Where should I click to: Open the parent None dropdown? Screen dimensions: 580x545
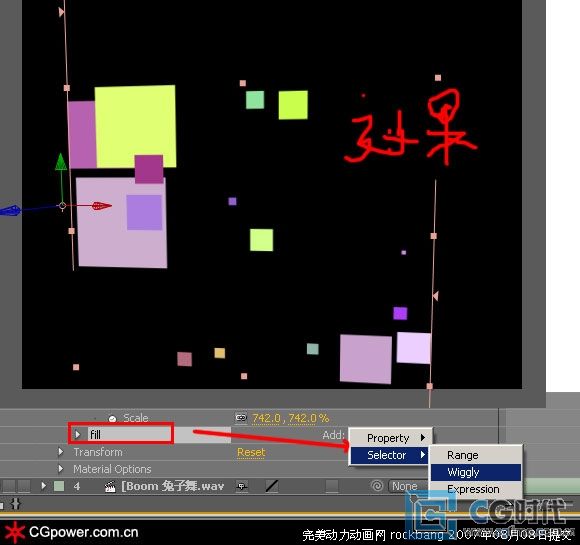tap(407, 486)
